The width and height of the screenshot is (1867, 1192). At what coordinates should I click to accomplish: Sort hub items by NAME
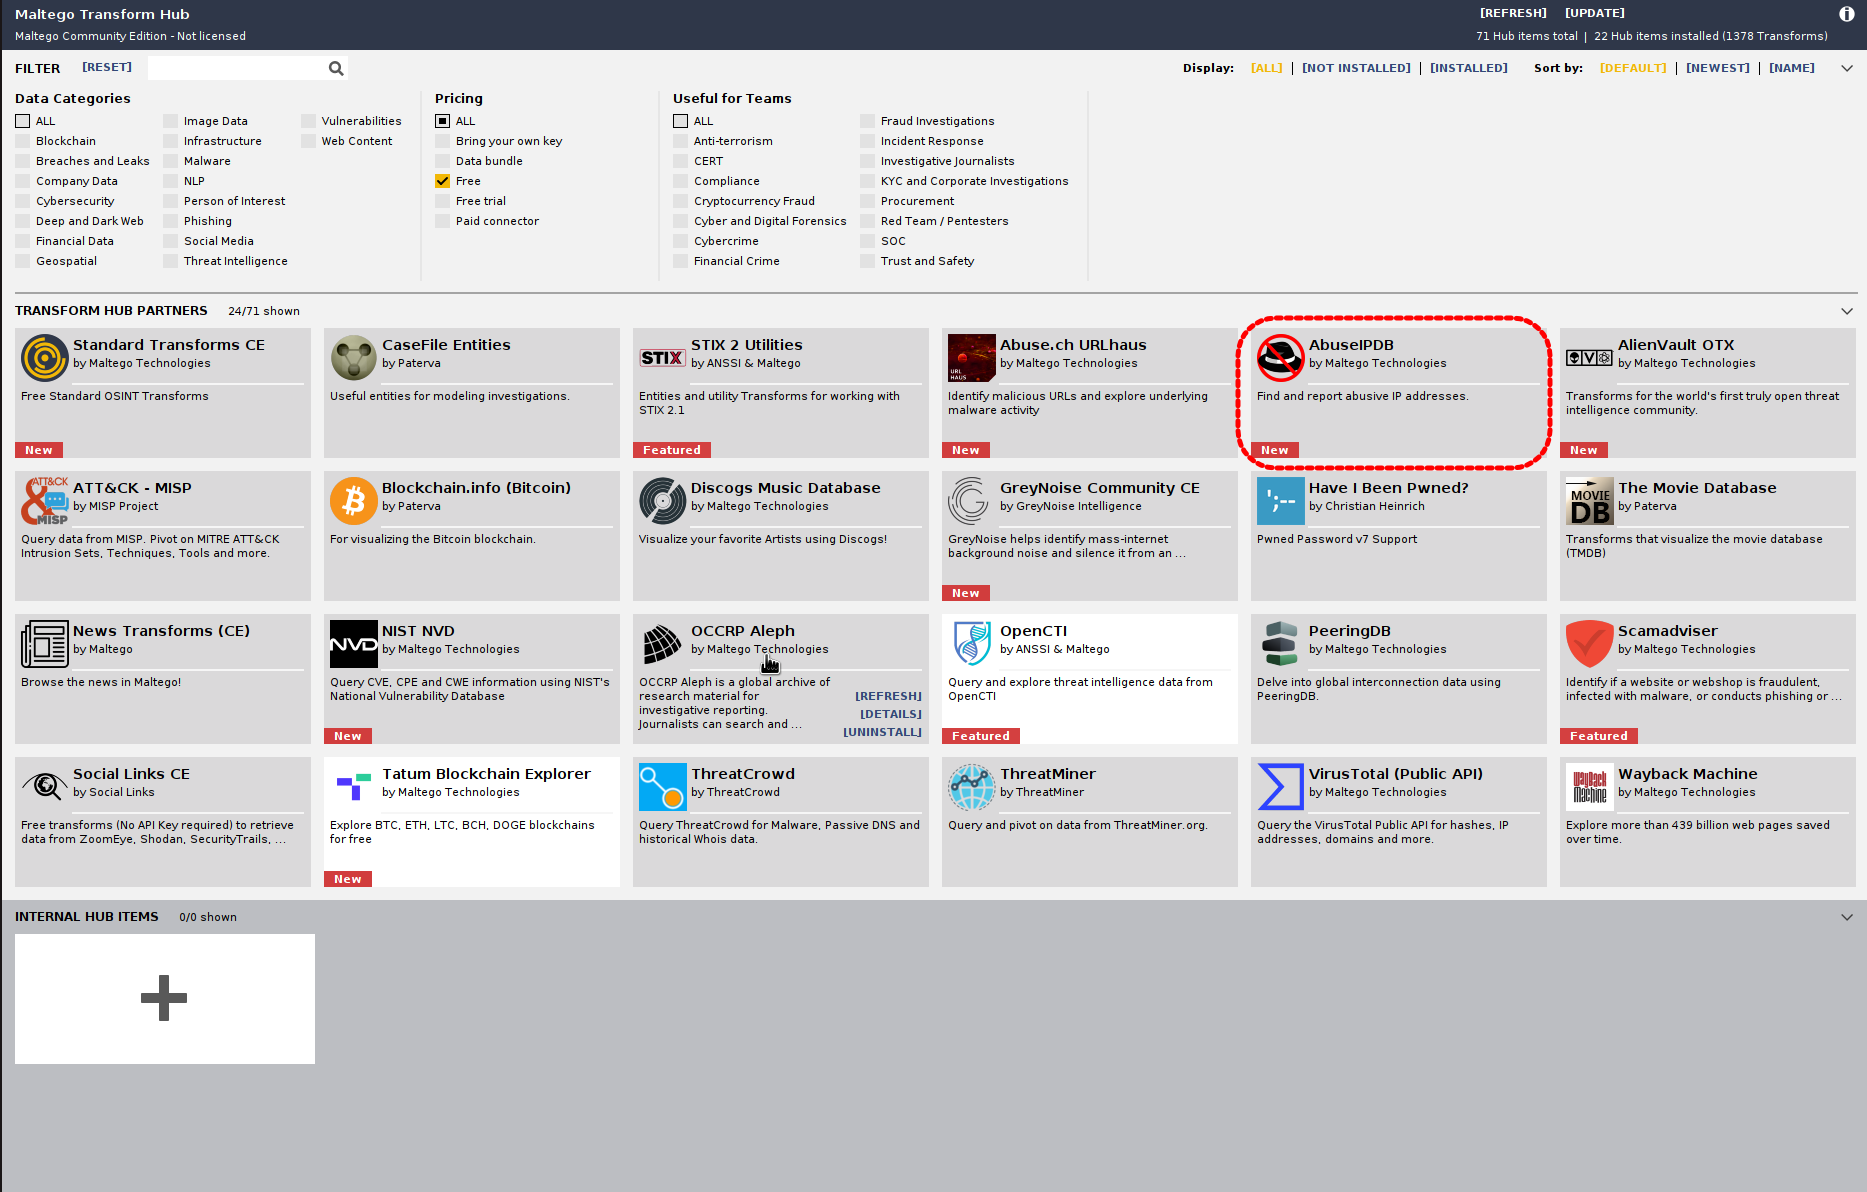1791,68
